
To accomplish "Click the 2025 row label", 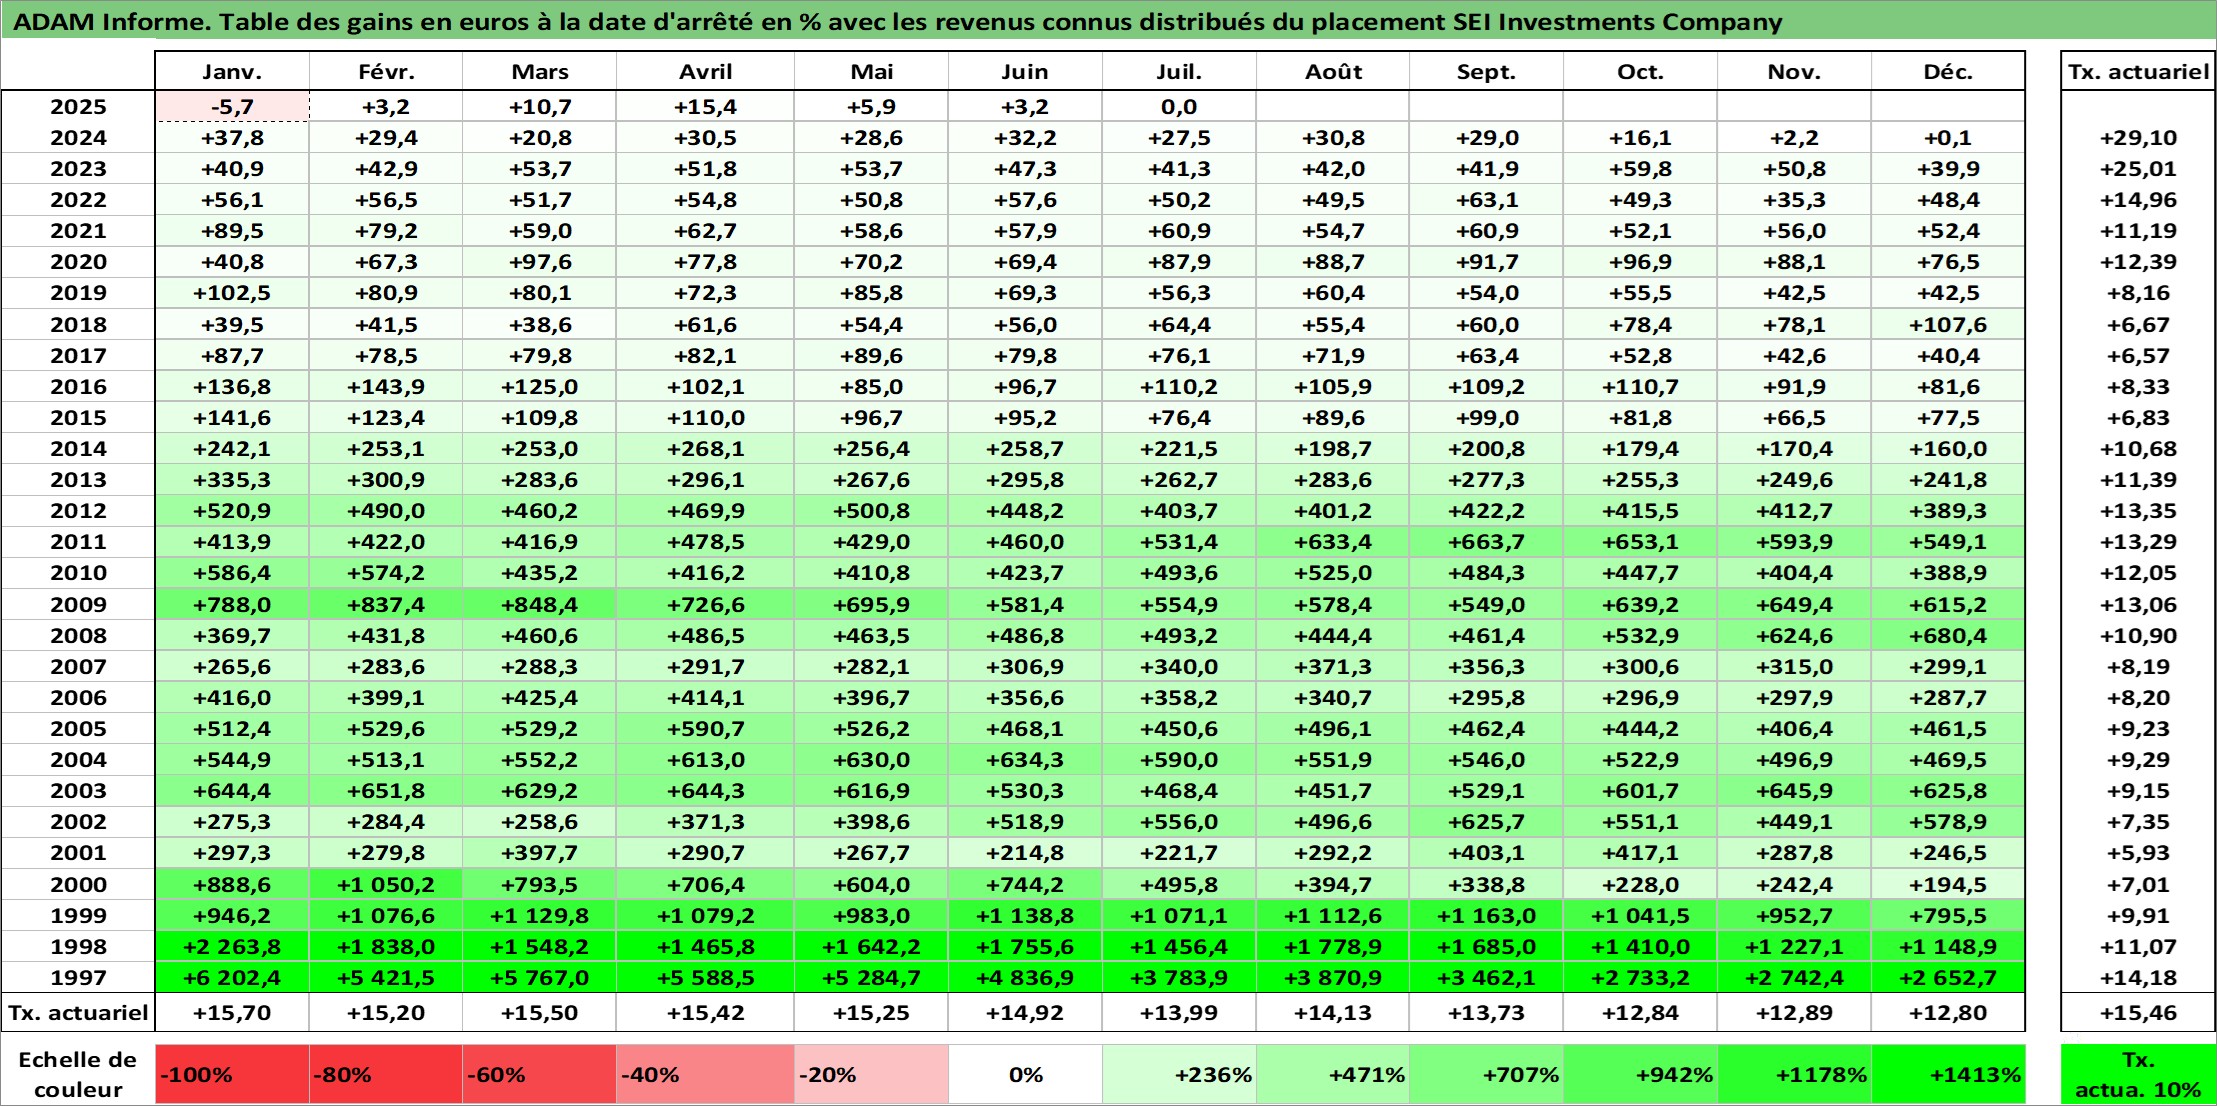I will 79,107.
